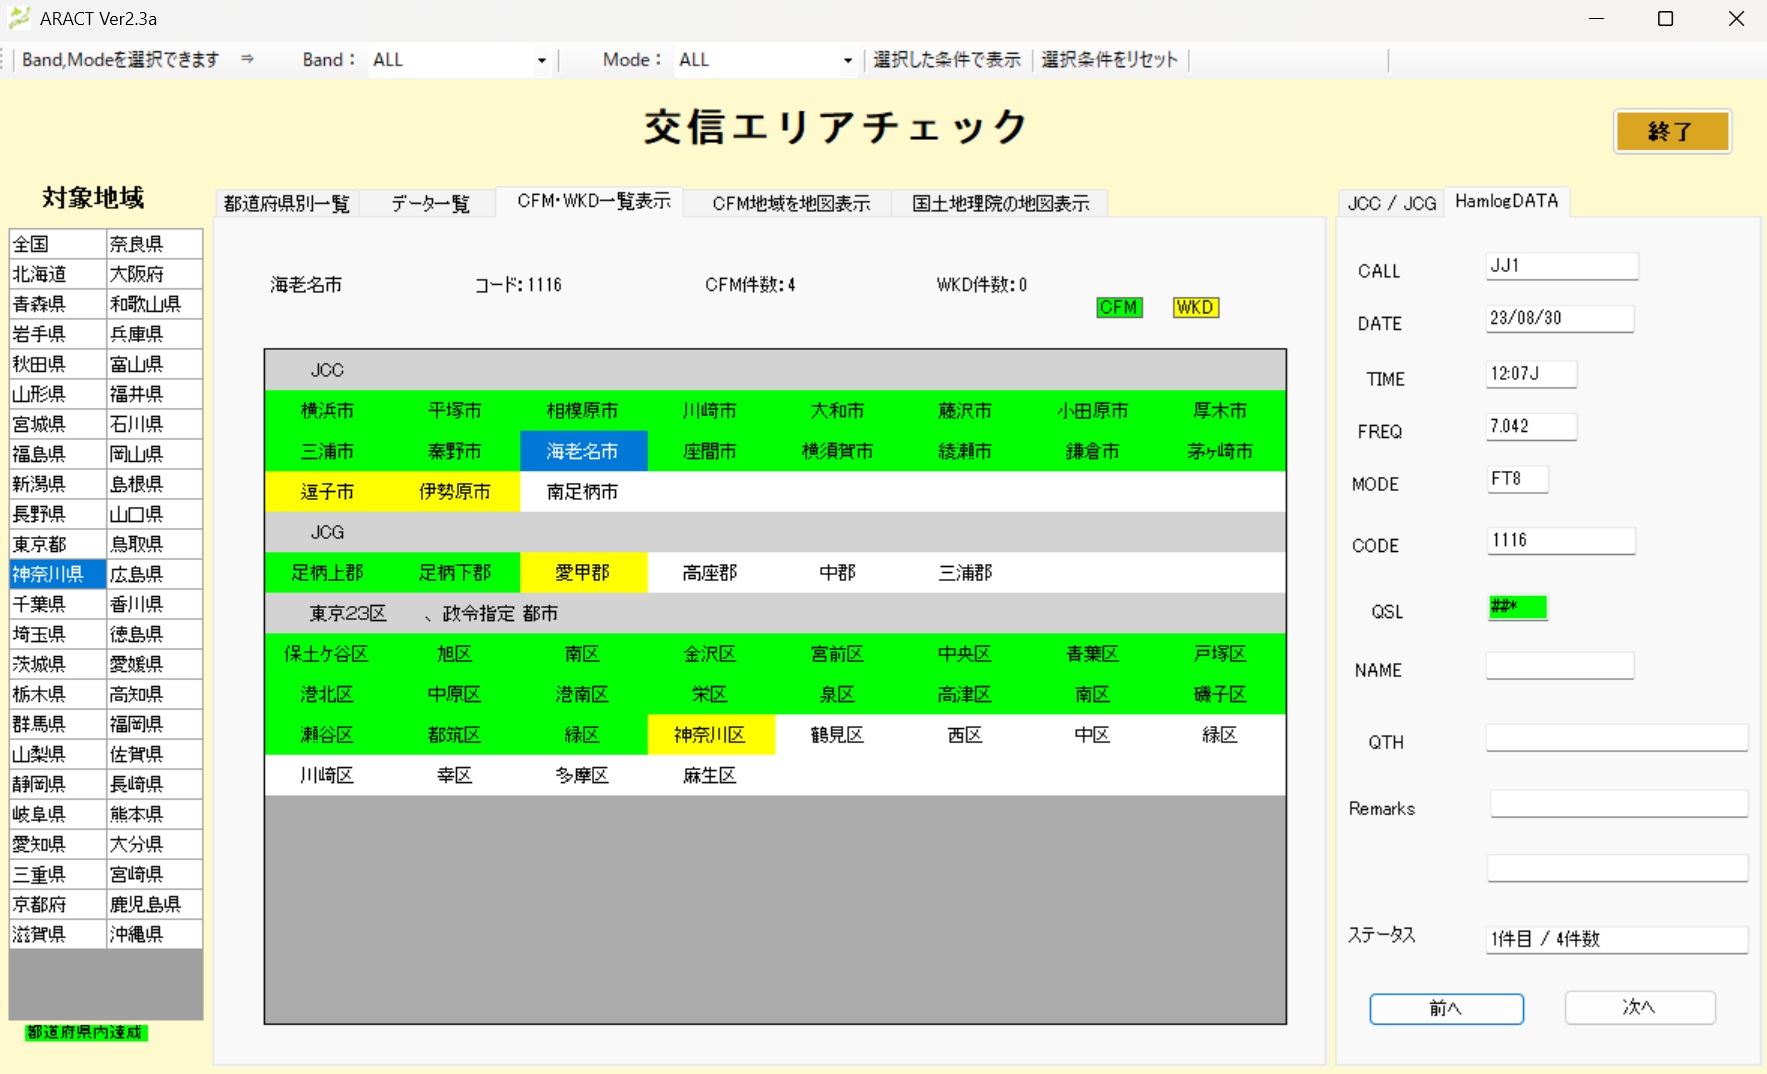Click the yellow 神奈川区 cell
This screenshot has height=1074, width=1767.
[710, 735]
